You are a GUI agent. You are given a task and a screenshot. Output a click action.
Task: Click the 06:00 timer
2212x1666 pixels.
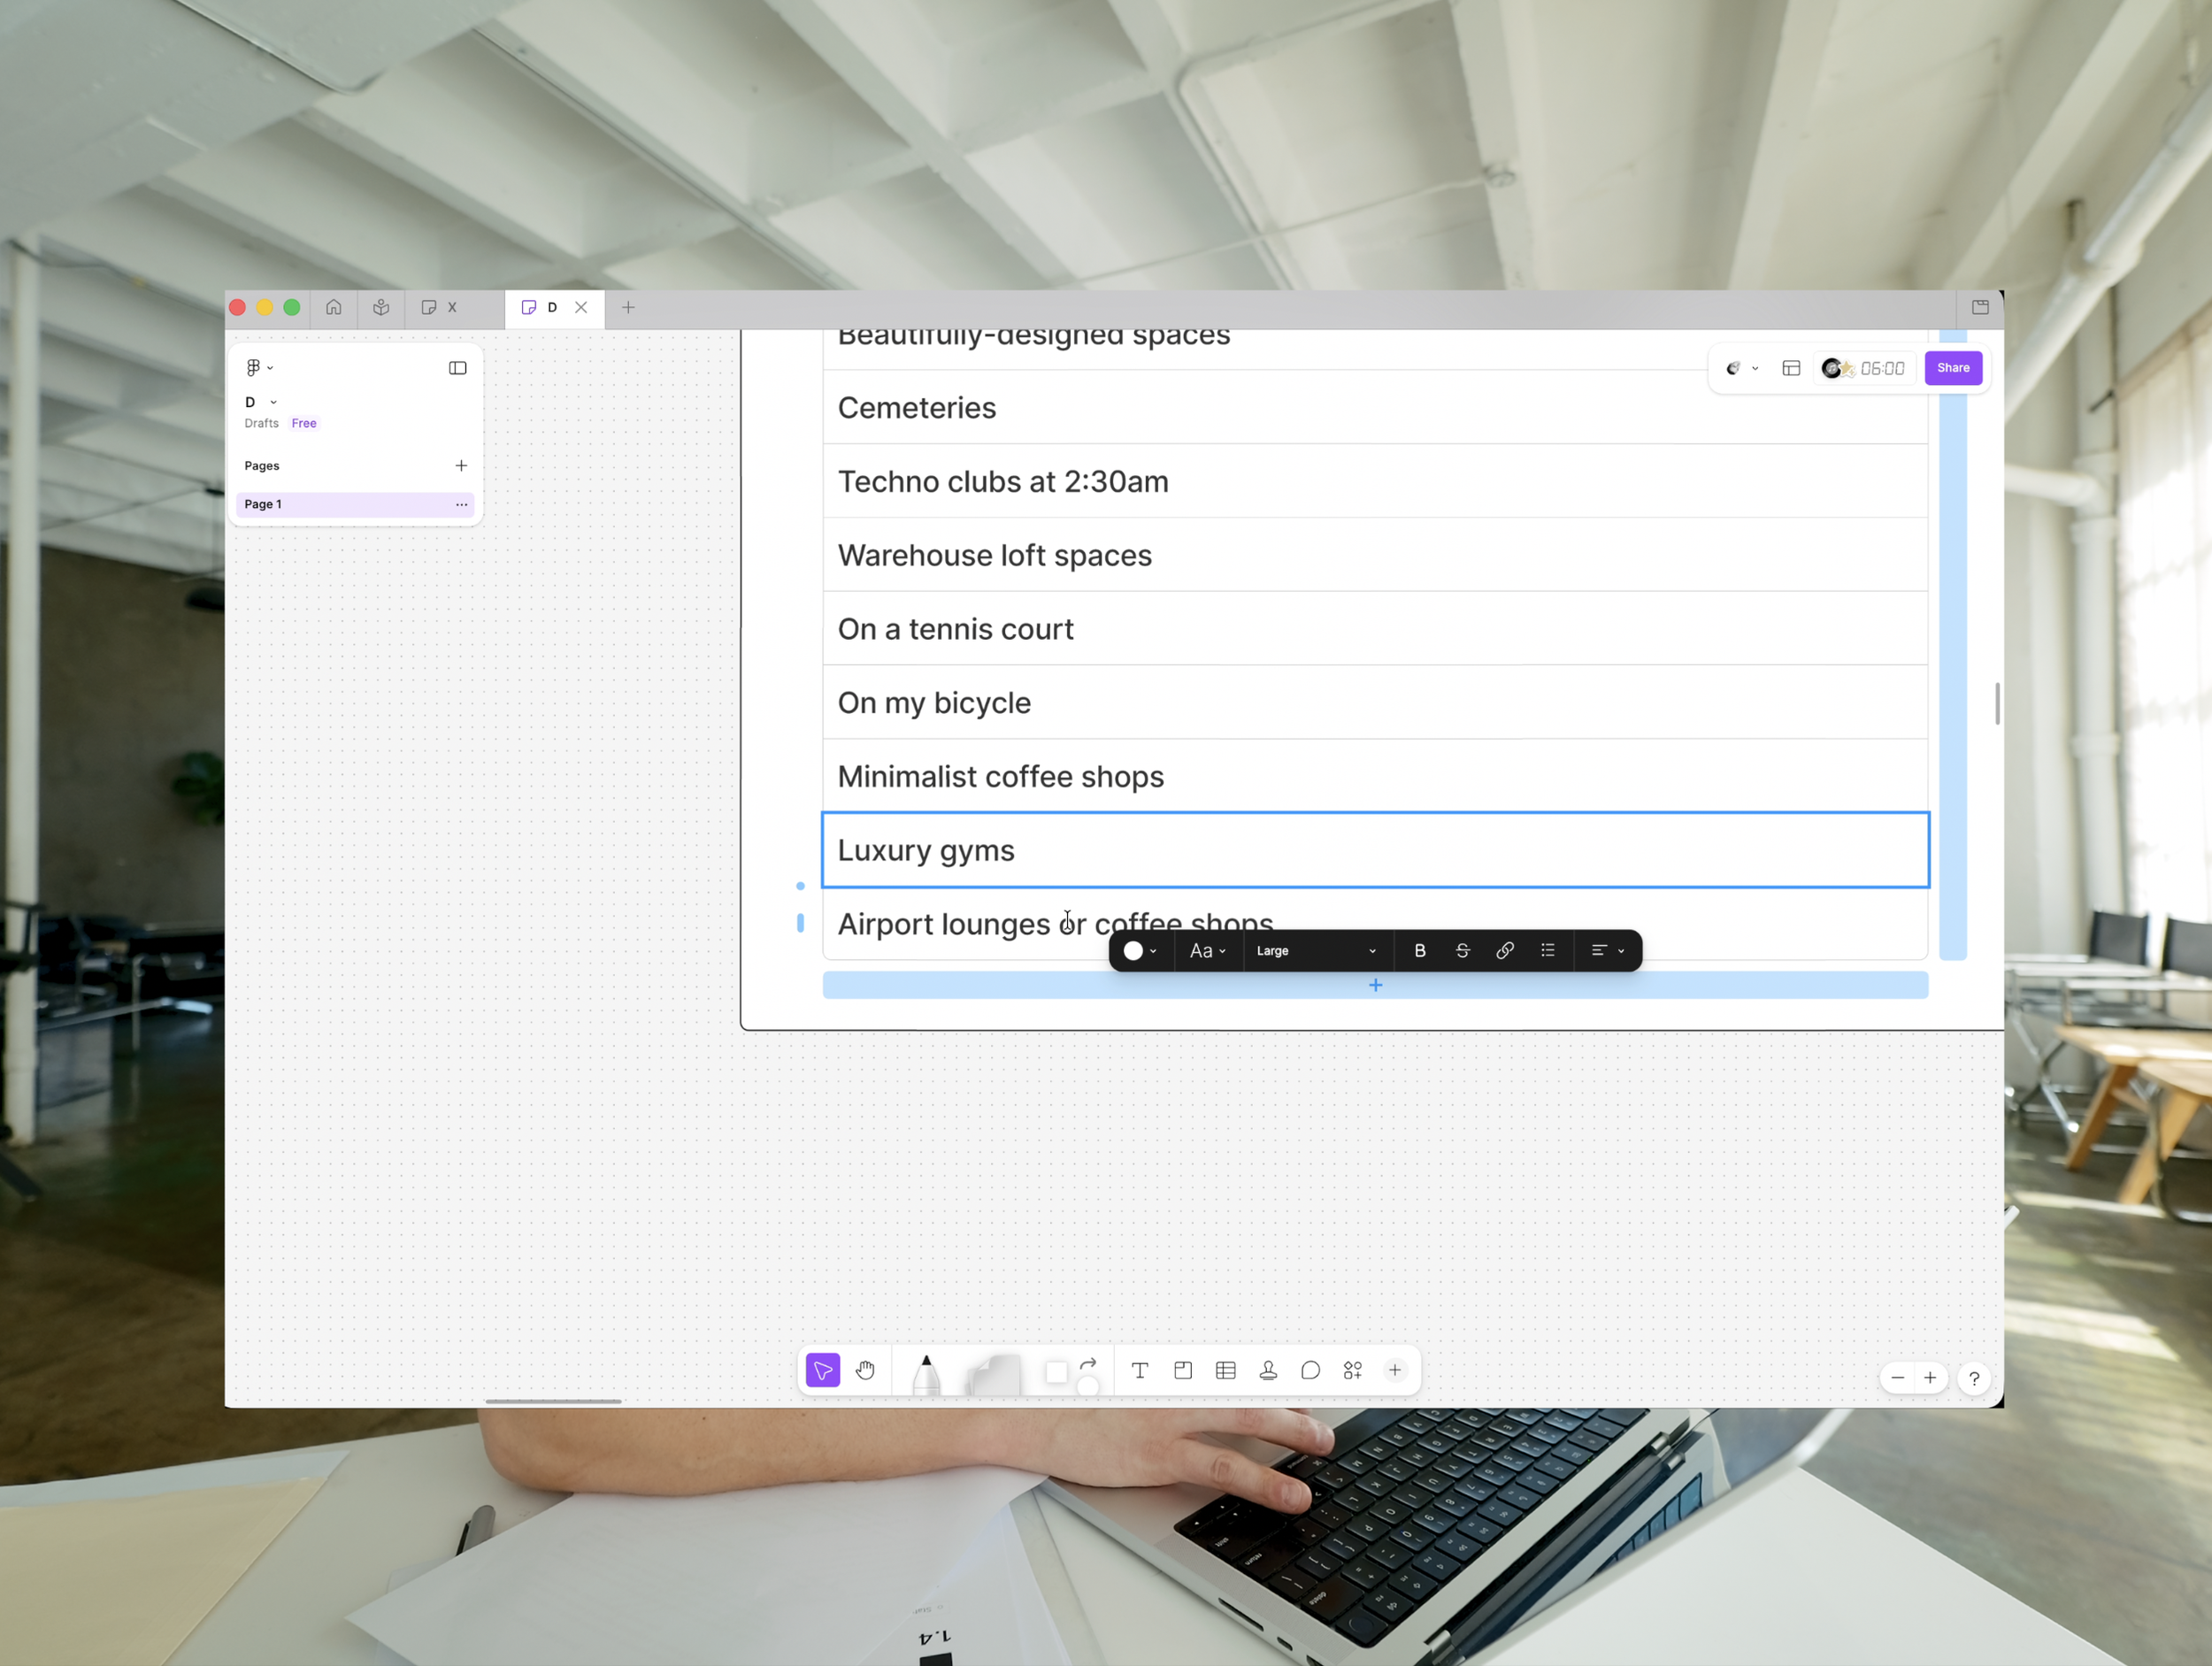[x=1882, y=368]
